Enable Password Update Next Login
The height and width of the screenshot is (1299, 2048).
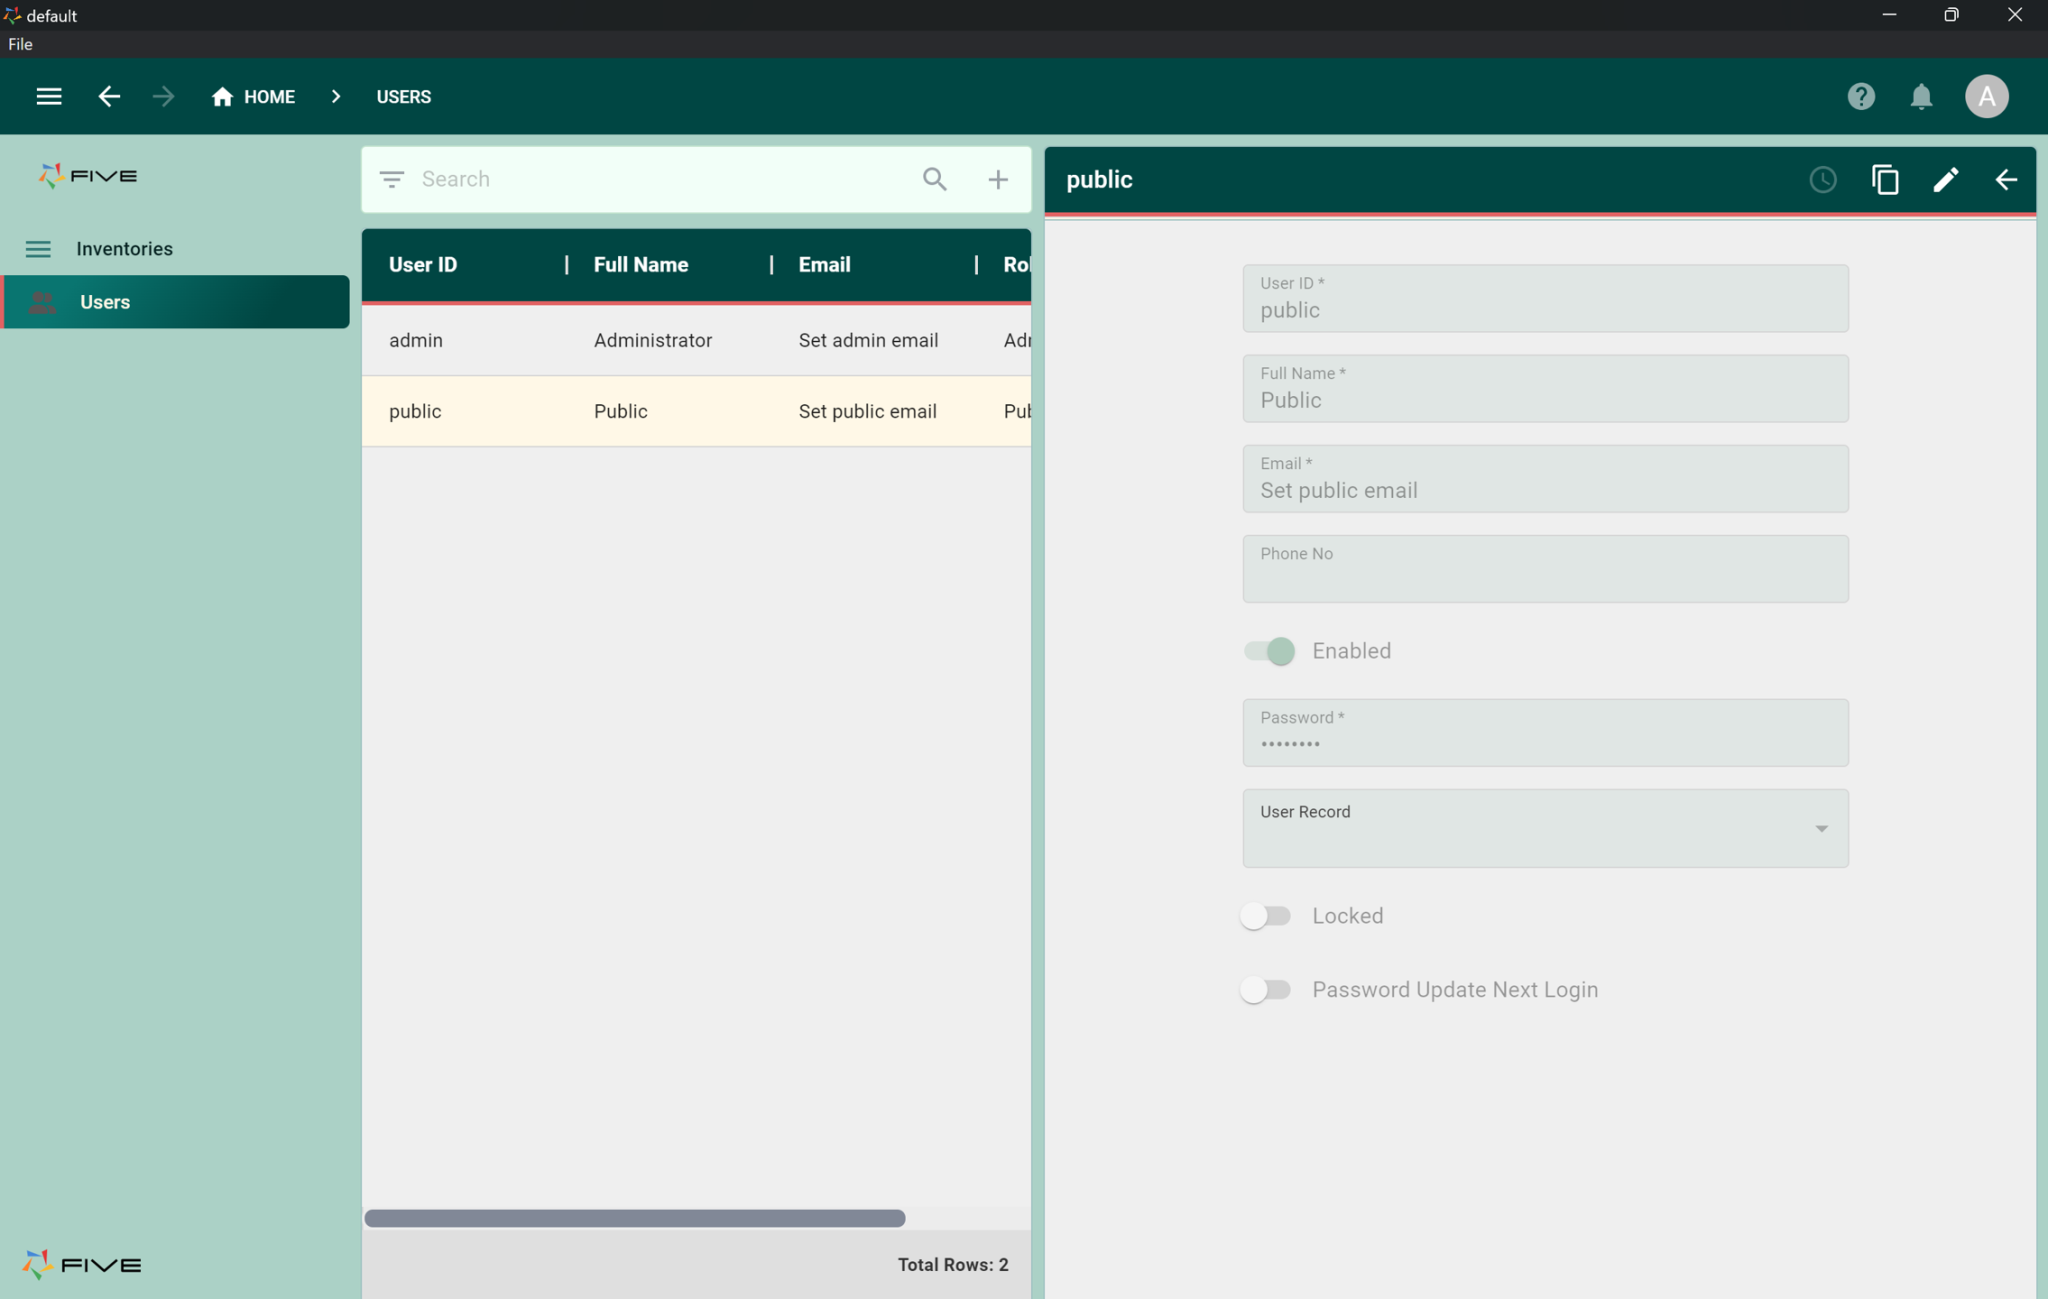(x=1266, y=989)
